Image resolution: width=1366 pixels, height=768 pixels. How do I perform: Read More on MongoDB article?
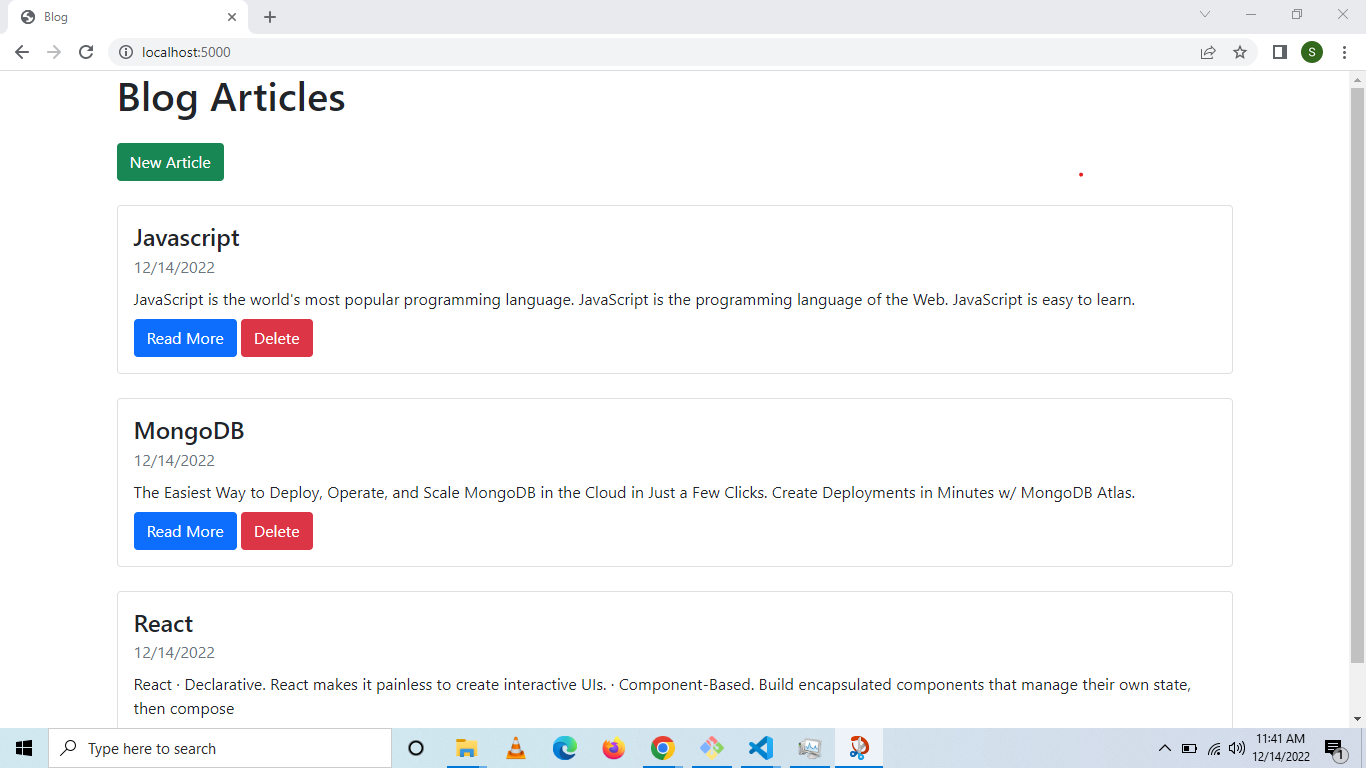185,531
